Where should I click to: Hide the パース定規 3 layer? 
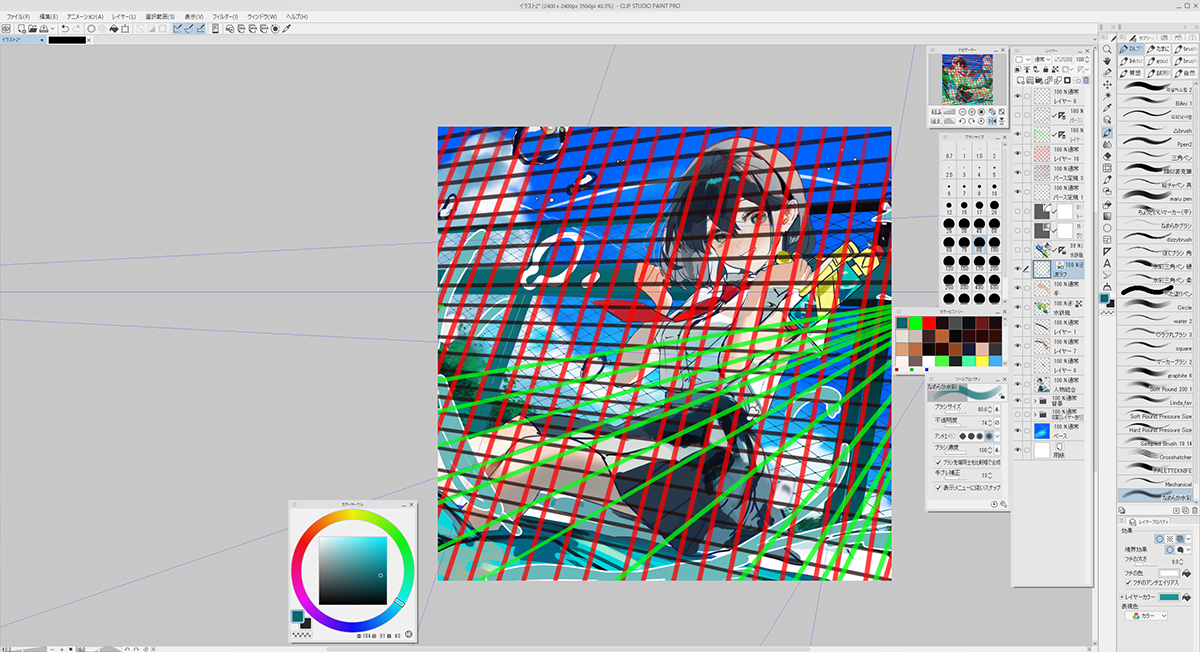pos(1018,172)
